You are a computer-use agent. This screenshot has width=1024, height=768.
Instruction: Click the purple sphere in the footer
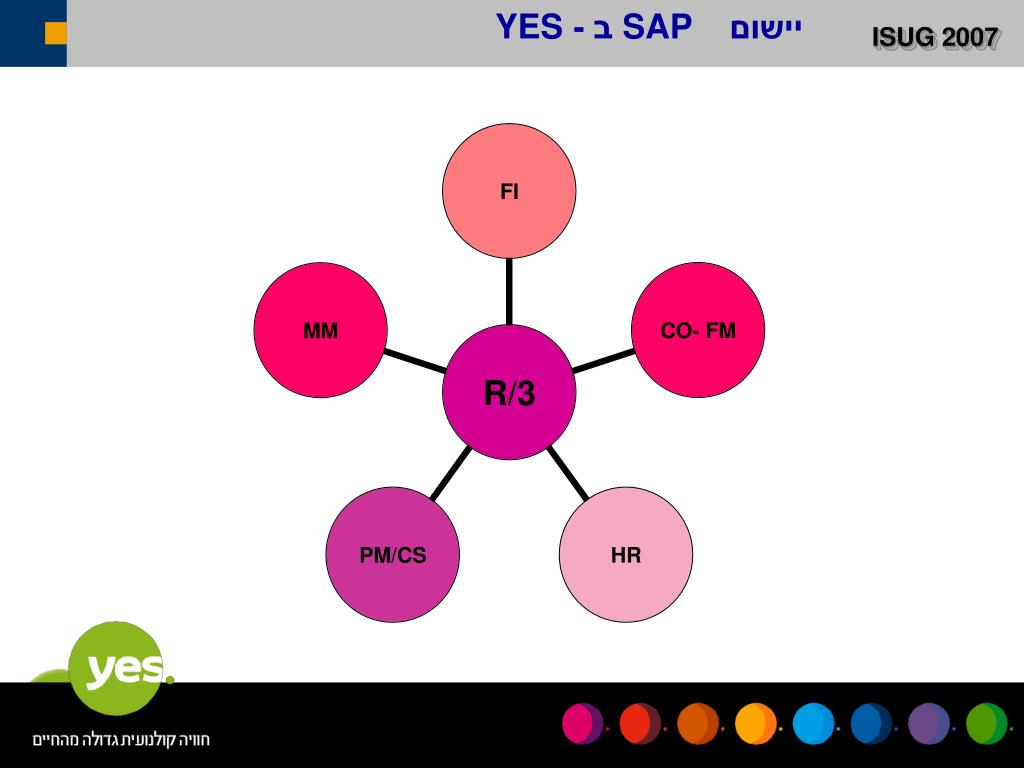[x=929, y=724]
